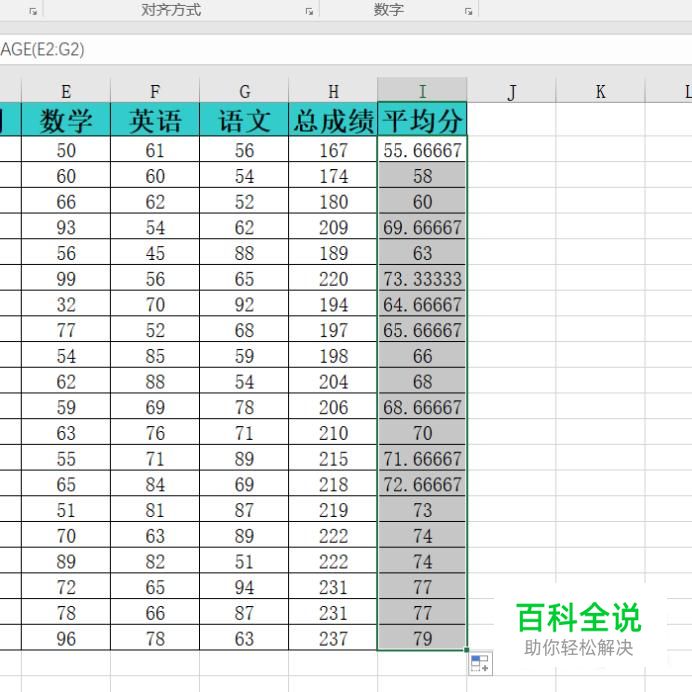This screenshot has width=692, height=692.
Task: Click total score cell 174
Action: [x=333, y=175]
